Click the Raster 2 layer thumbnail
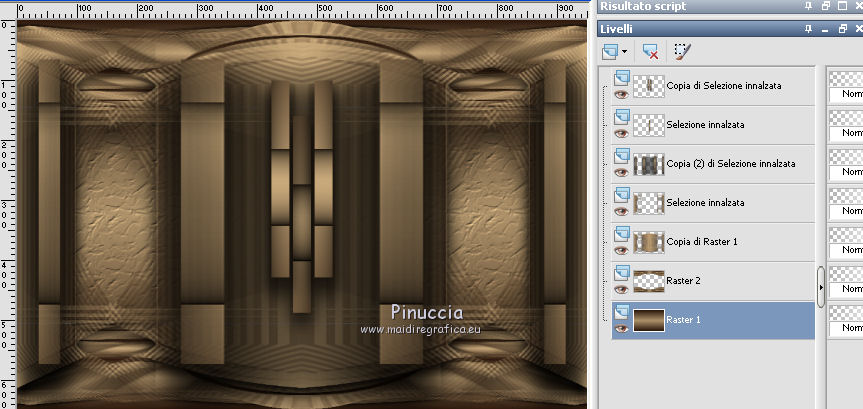The height and width of the screenshot is (409, 863). (649, 281)
